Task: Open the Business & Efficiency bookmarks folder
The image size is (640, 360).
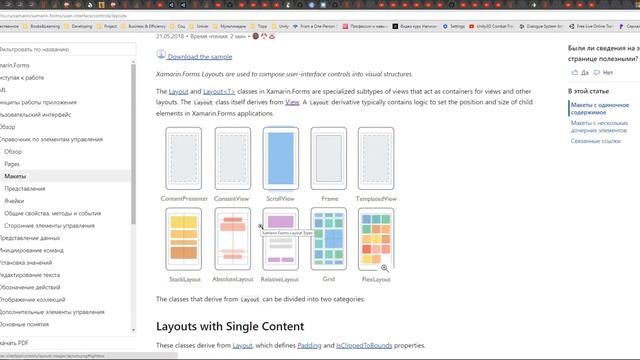Action: [143, 26]
